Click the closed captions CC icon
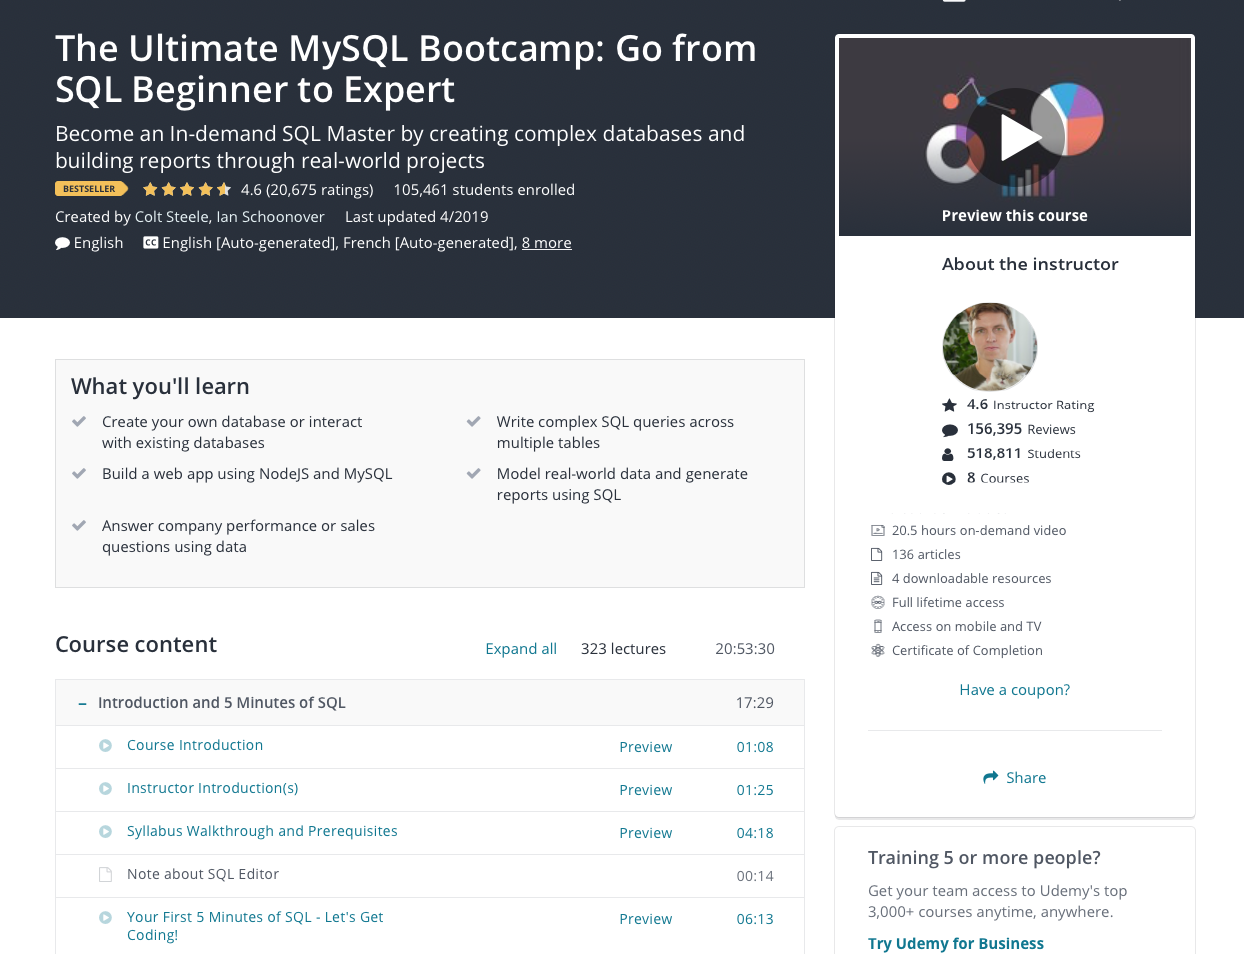The image size is (1244, 954). 150,243
